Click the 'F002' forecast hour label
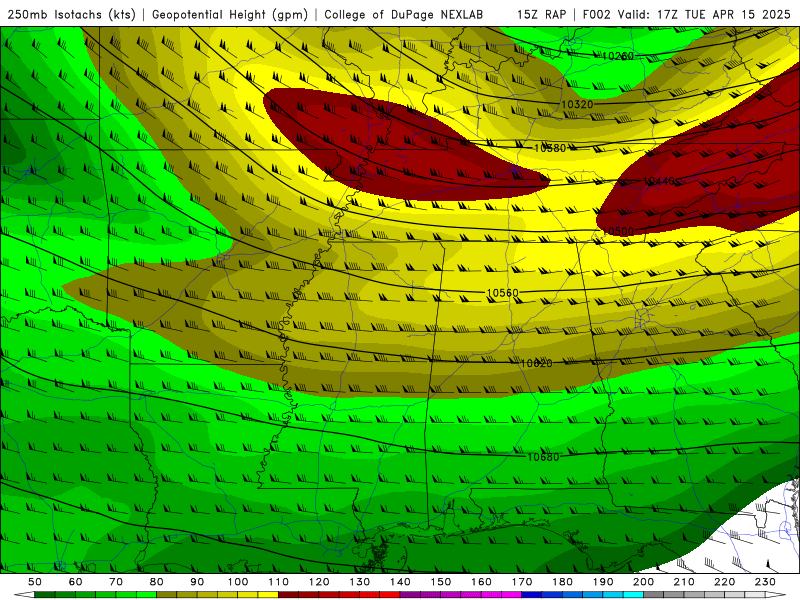 (x=597, y=15)
